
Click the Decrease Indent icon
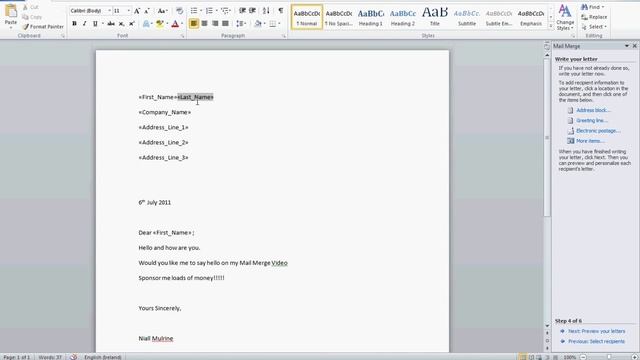[x=242, y=11]
